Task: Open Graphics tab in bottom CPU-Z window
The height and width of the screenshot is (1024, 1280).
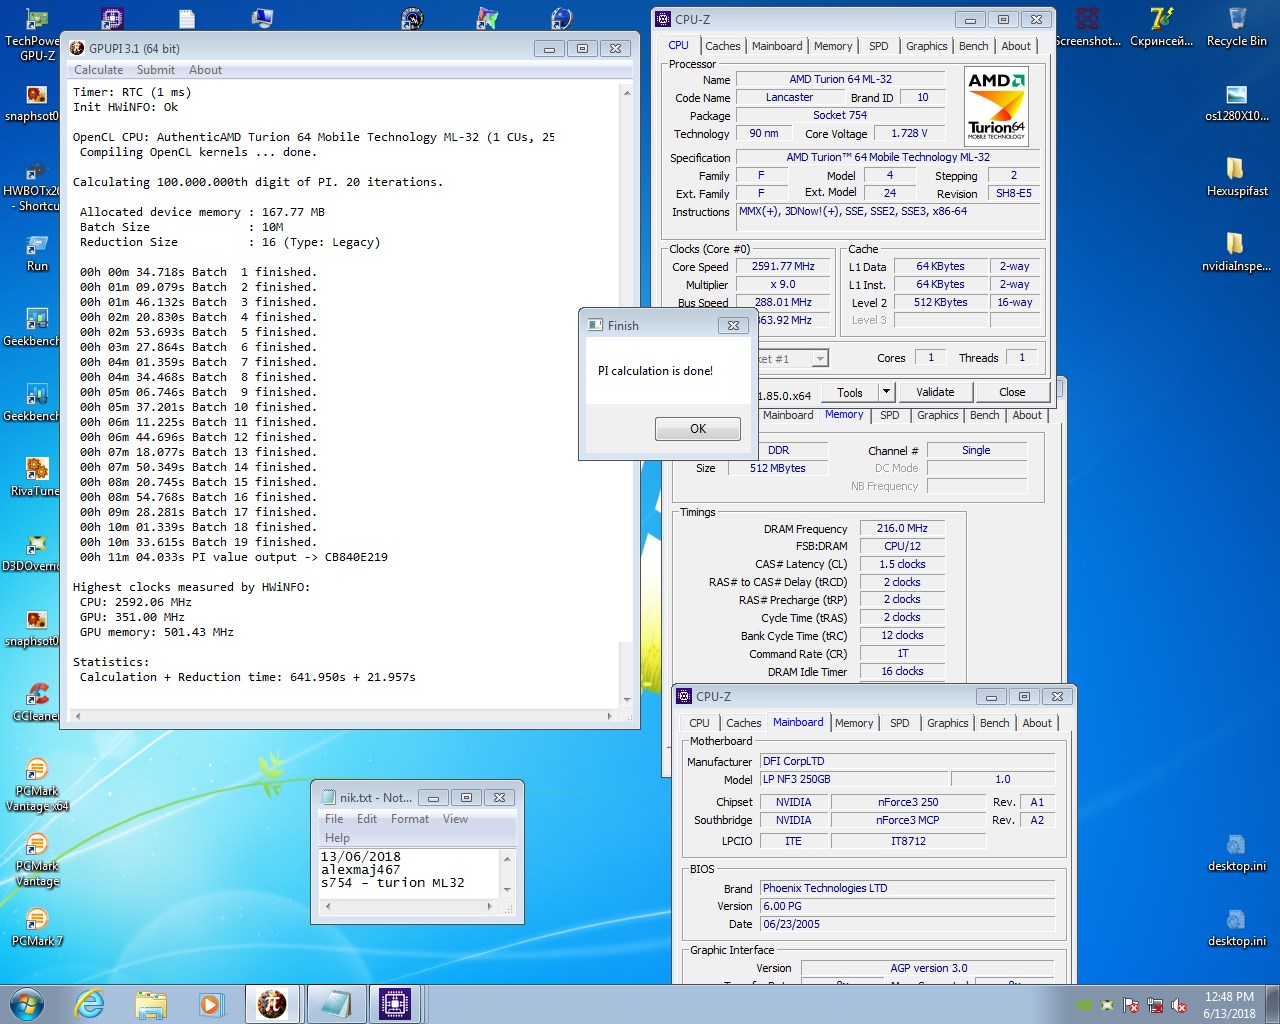Action: pos(947,723)
